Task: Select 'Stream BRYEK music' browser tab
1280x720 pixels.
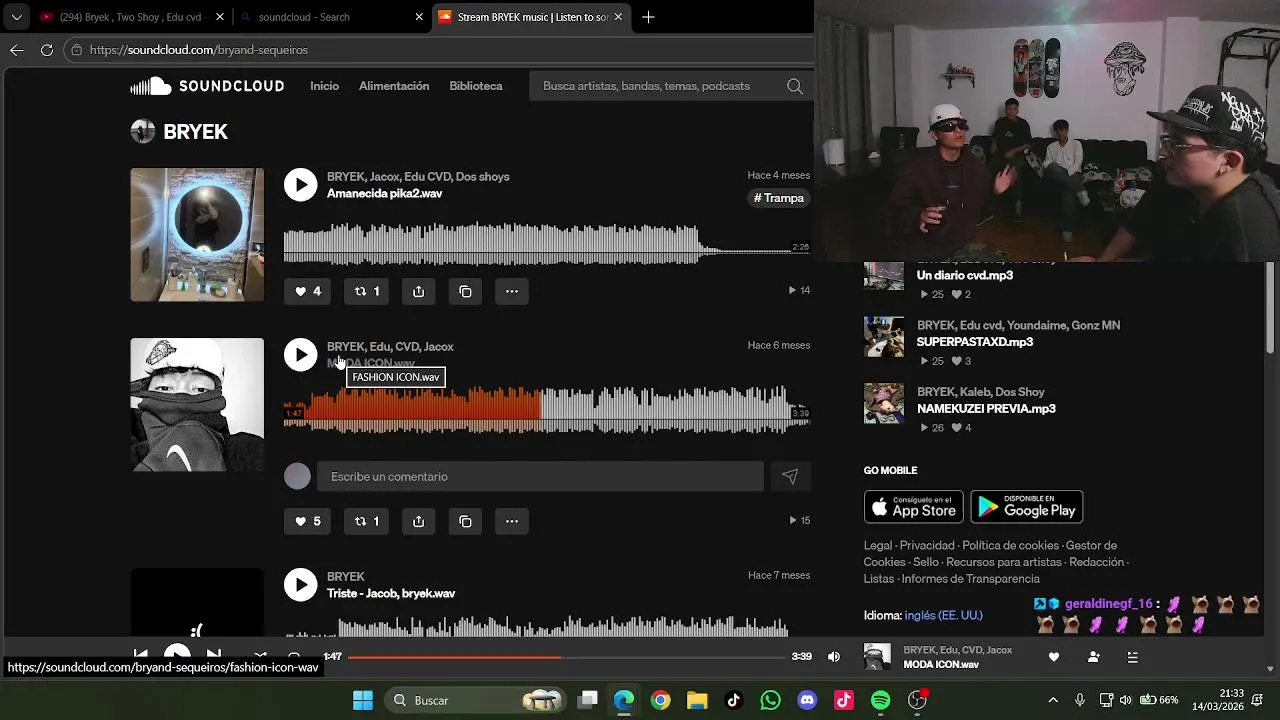Action: coord(530,17)
